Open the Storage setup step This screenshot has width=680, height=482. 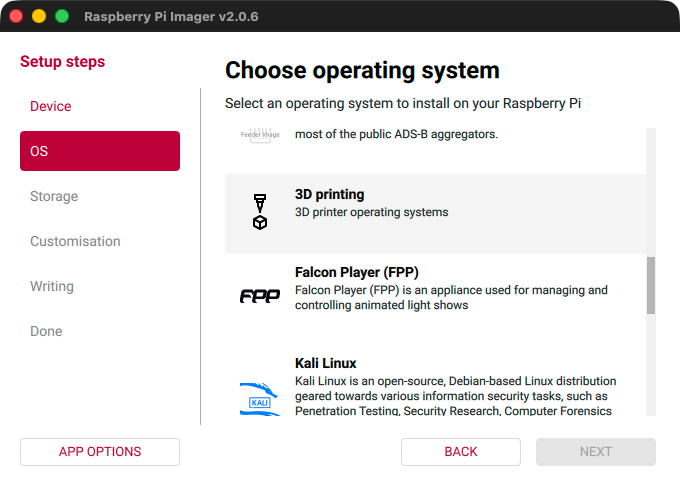click(54, 196)
